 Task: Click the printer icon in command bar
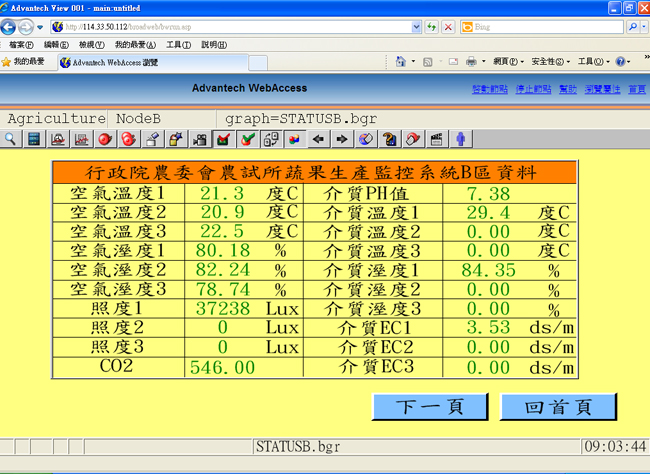pos(471,62)
